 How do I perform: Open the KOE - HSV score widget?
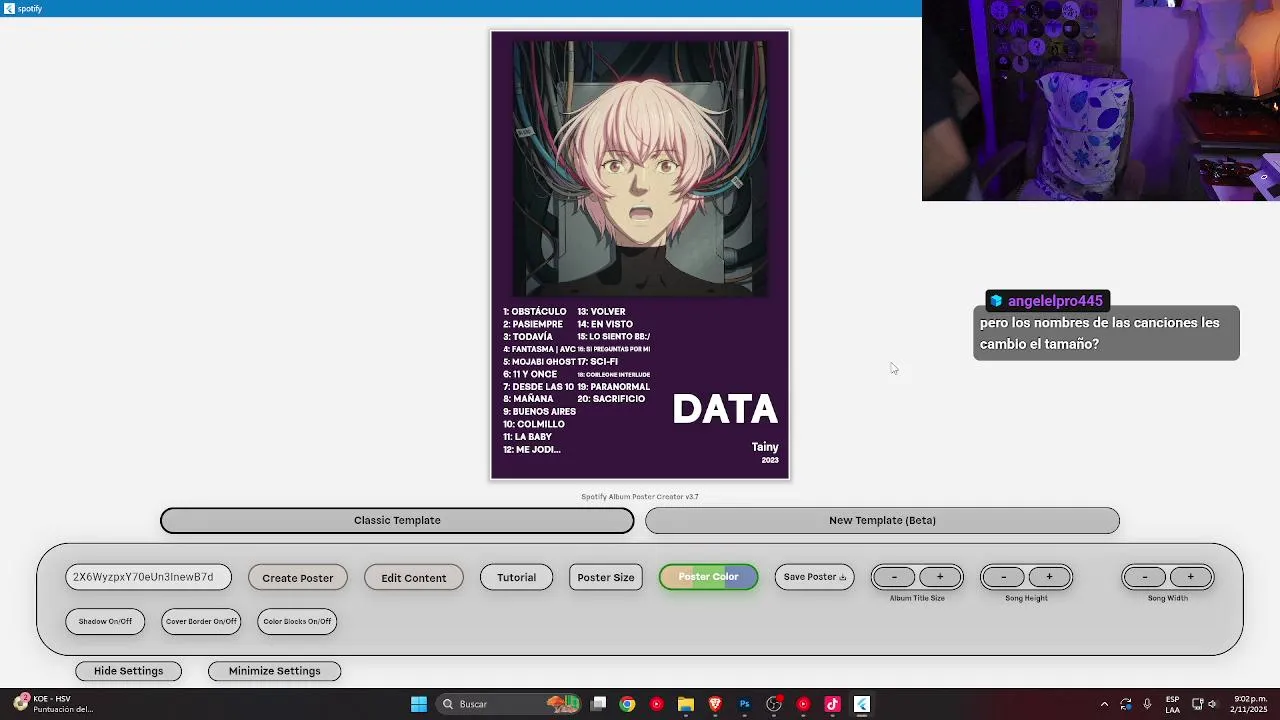[x=54, y=704]
